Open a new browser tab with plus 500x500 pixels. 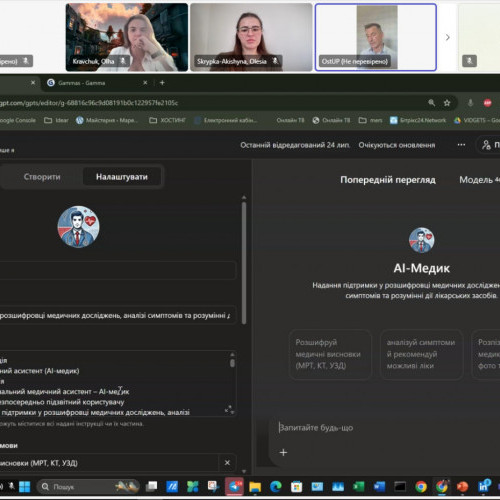162,83
